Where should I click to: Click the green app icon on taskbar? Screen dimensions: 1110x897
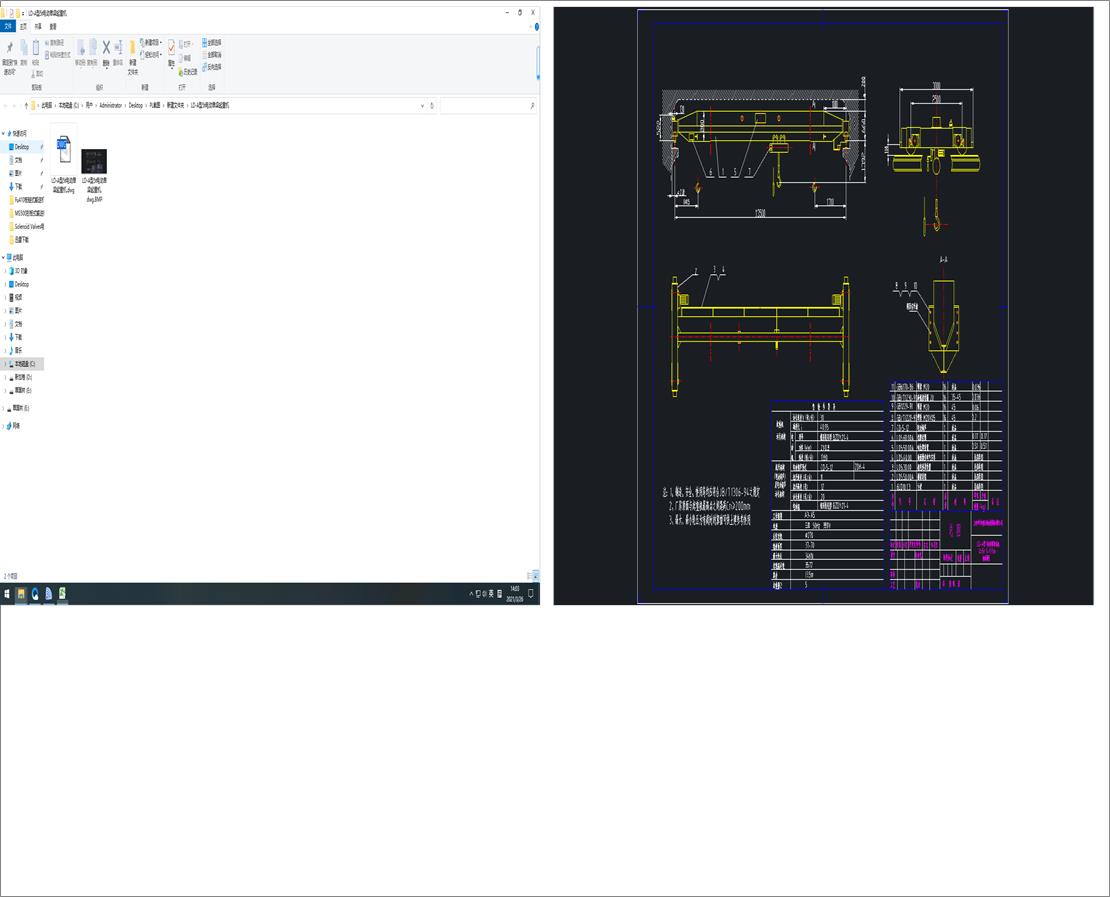point(62,593)
